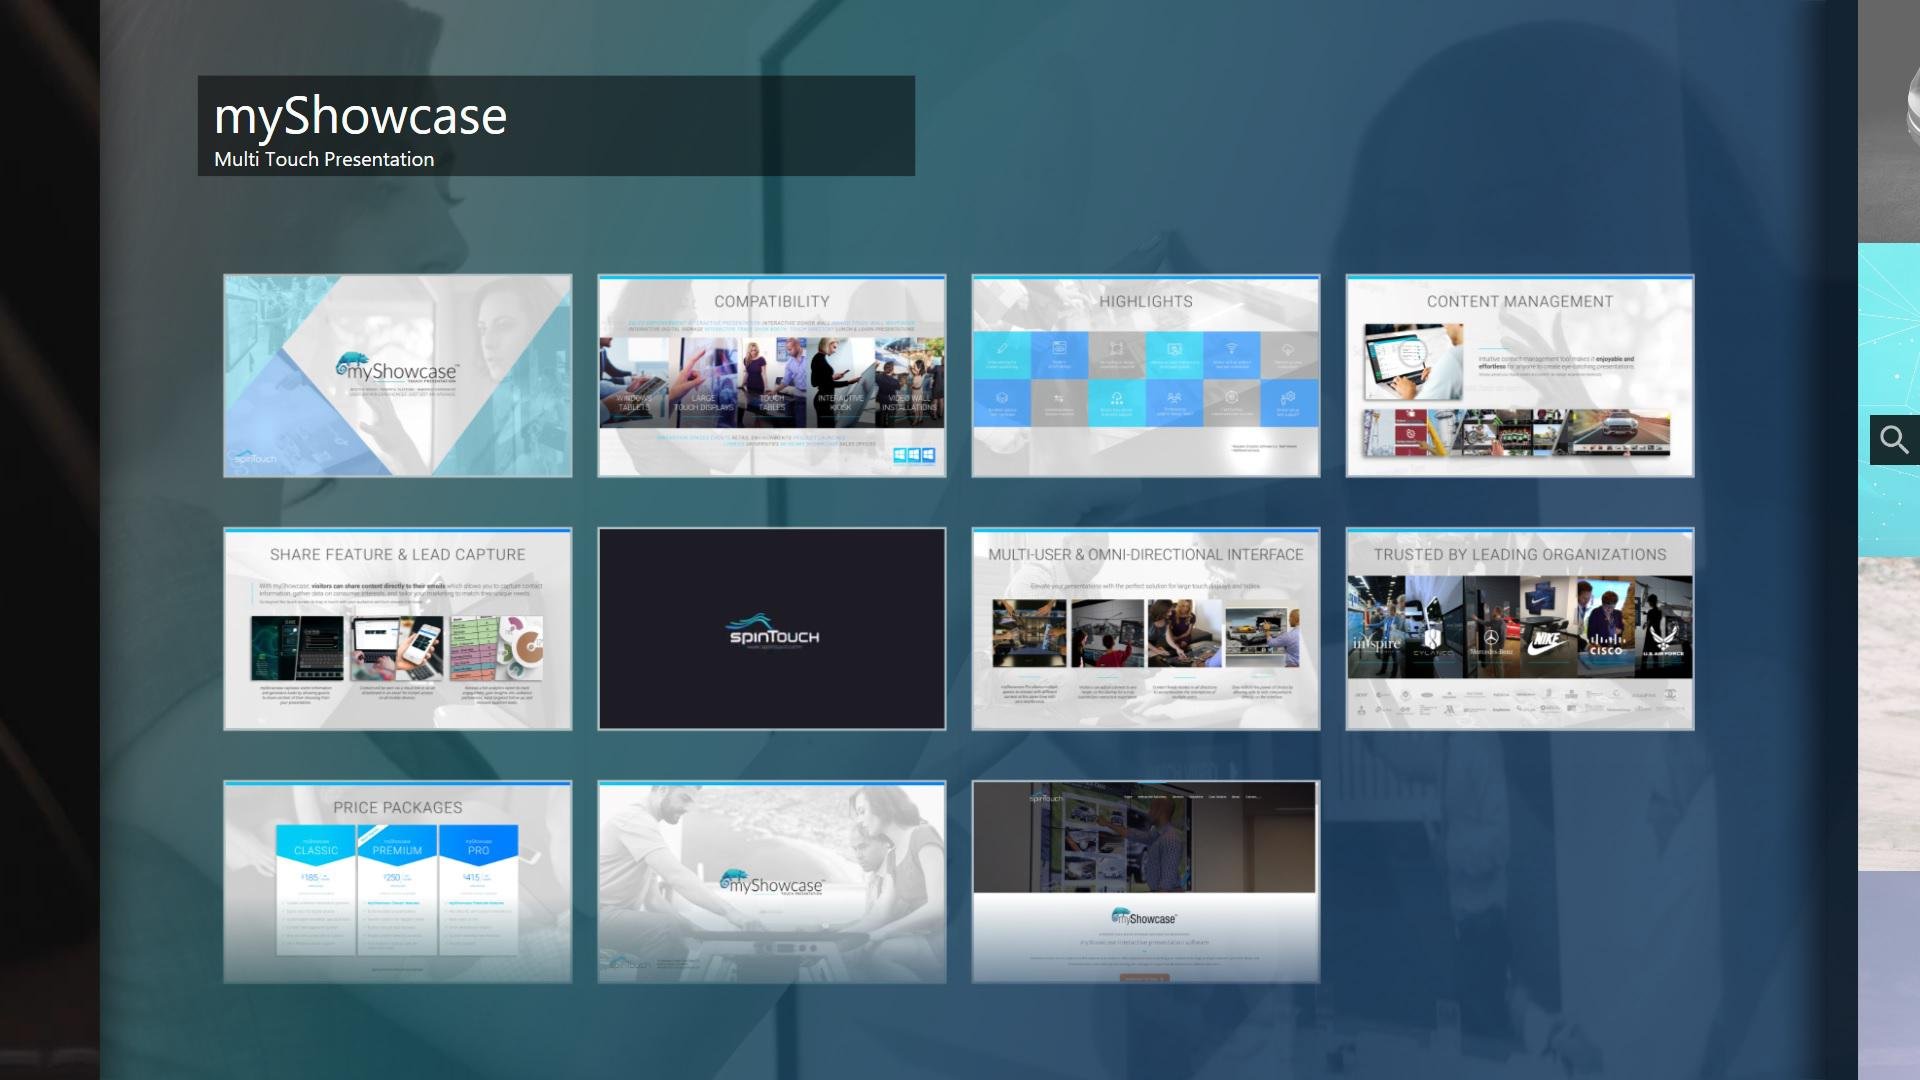Click the search magnifier icon
The width and height of the screenshot is (1920, 1080).
[1894, 440]
